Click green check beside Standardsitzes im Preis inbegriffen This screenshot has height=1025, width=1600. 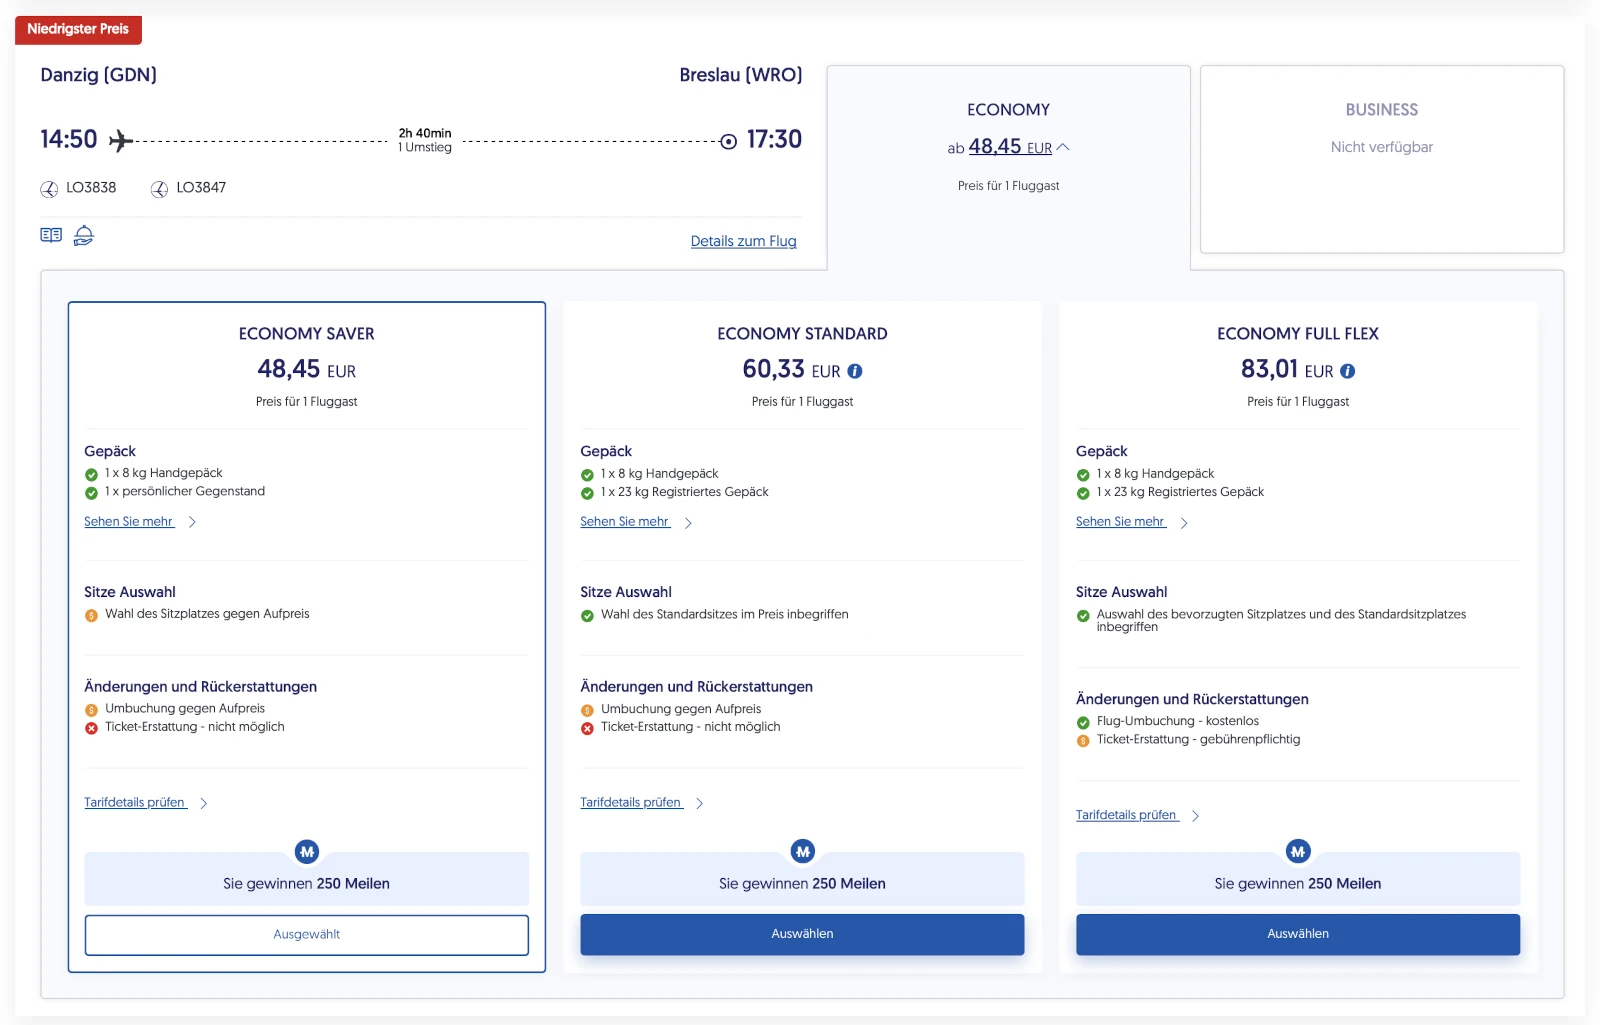point(587,616)
